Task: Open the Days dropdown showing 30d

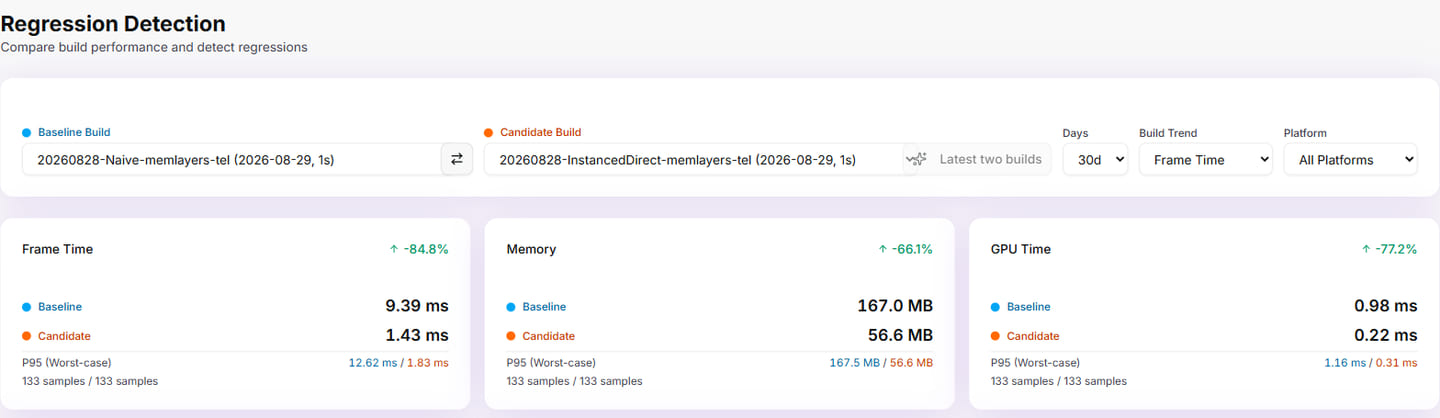Action: (1095, 159)
